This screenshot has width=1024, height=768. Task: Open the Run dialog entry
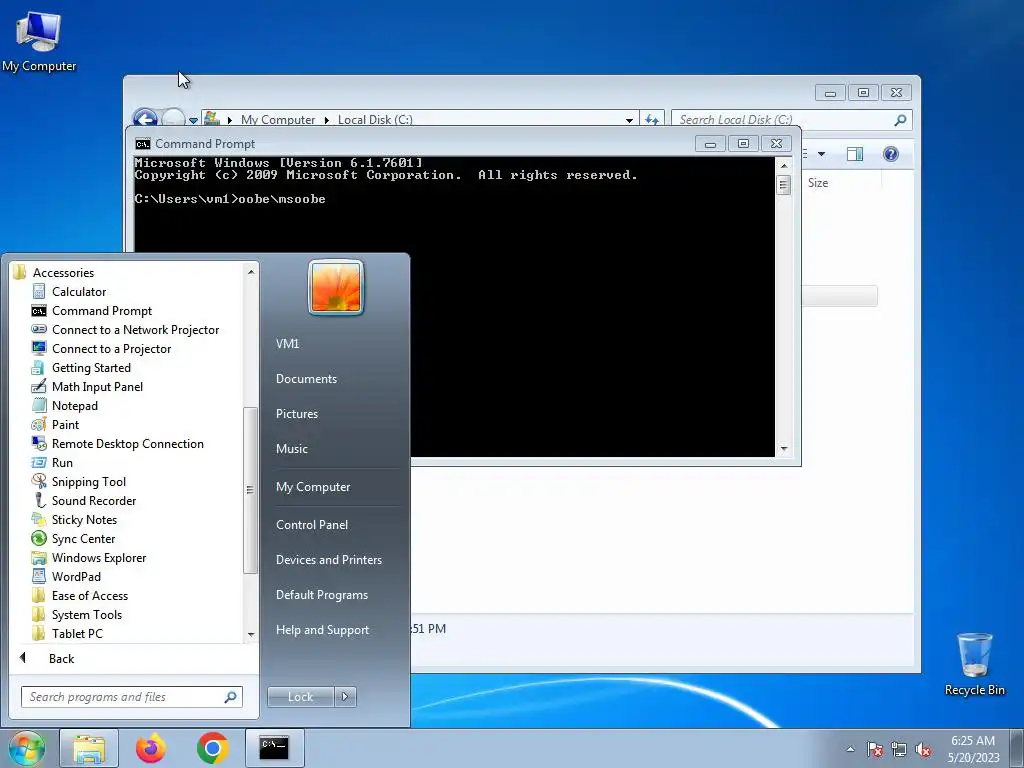pyautogui.click(x=62, y=462)
